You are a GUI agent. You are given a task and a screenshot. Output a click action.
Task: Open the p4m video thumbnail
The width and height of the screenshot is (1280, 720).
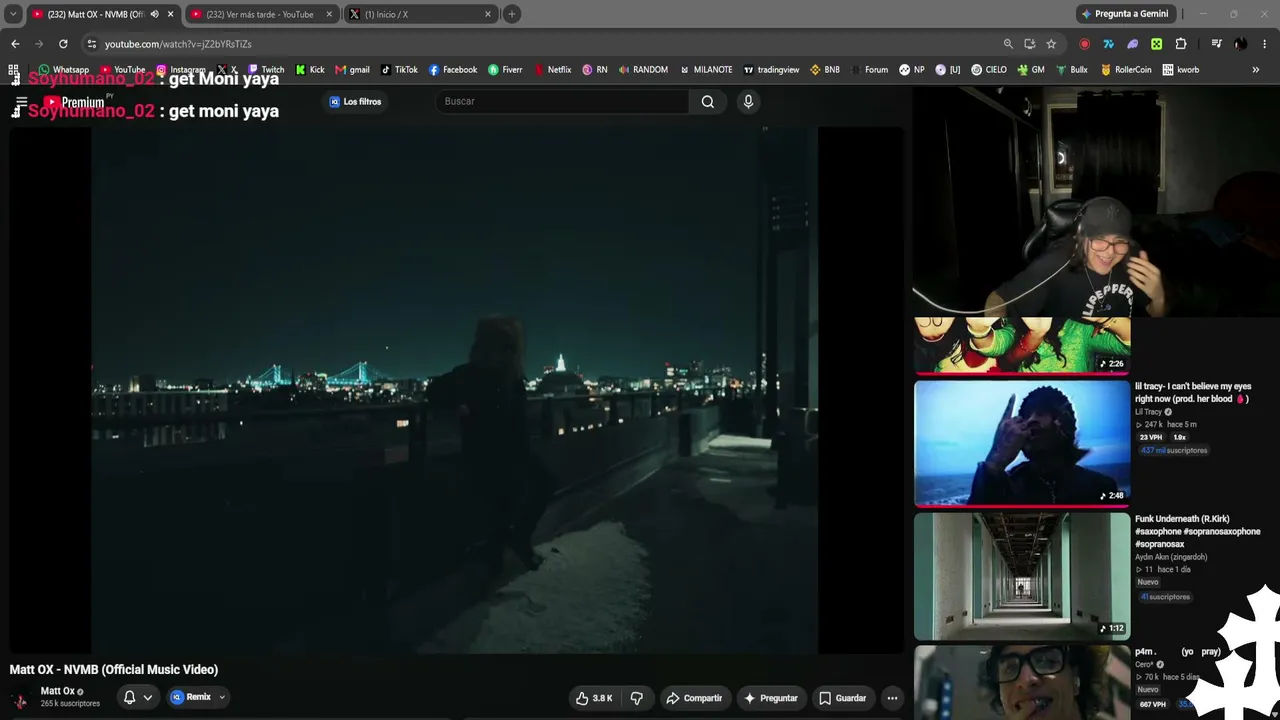(1022, 682)
